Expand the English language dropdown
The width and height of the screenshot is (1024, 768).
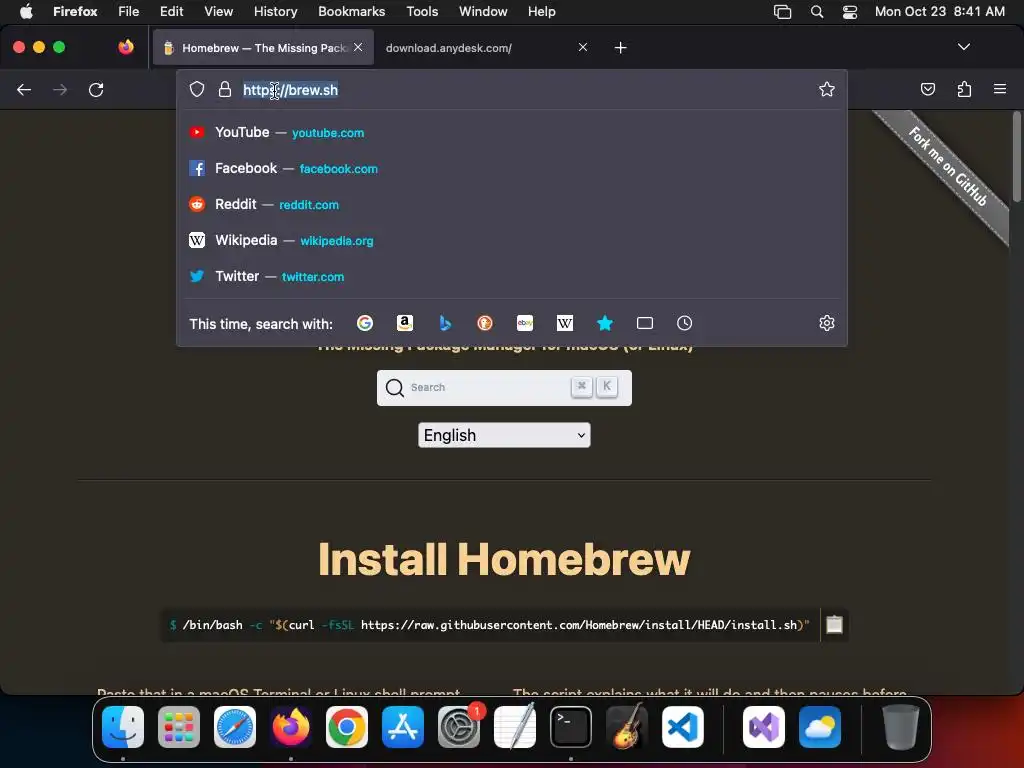click(504, 435)
